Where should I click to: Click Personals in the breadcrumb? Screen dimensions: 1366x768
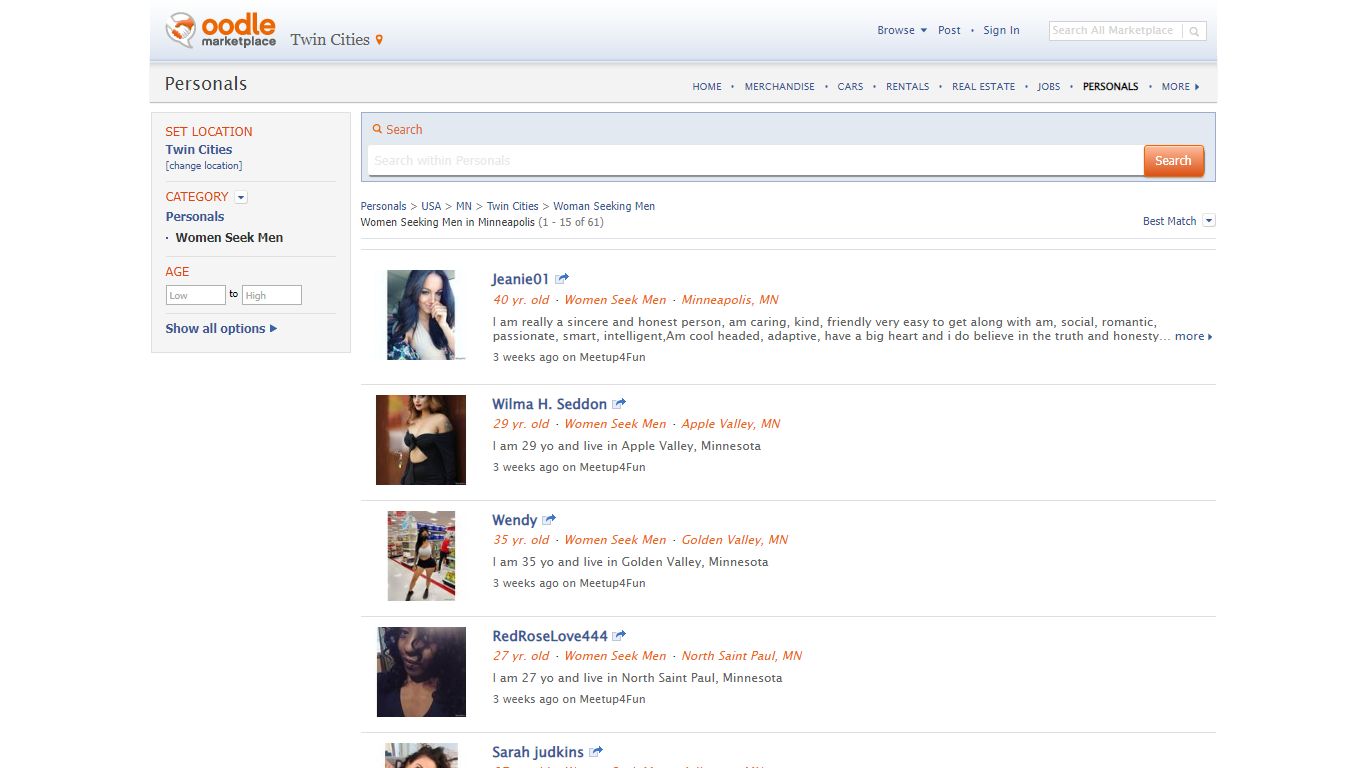pos(383,206)
